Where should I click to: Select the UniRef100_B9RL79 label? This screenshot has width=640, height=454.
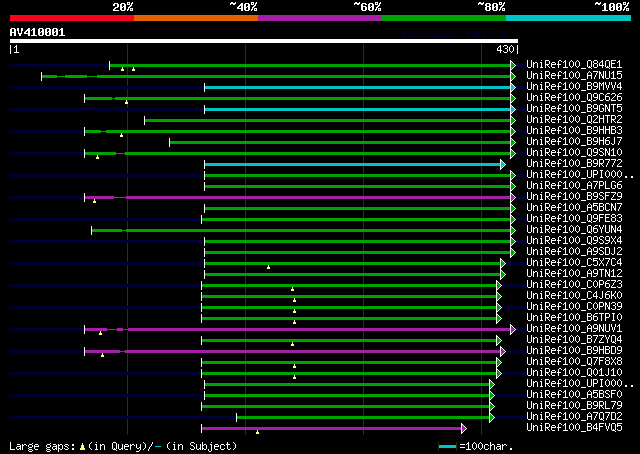[574, 406]
